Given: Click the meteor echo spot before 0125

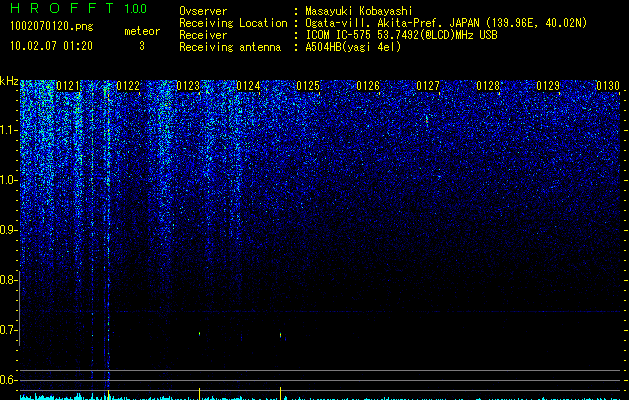Looking at the screenshot, I should pyautogui.click(x=280, y=335).
